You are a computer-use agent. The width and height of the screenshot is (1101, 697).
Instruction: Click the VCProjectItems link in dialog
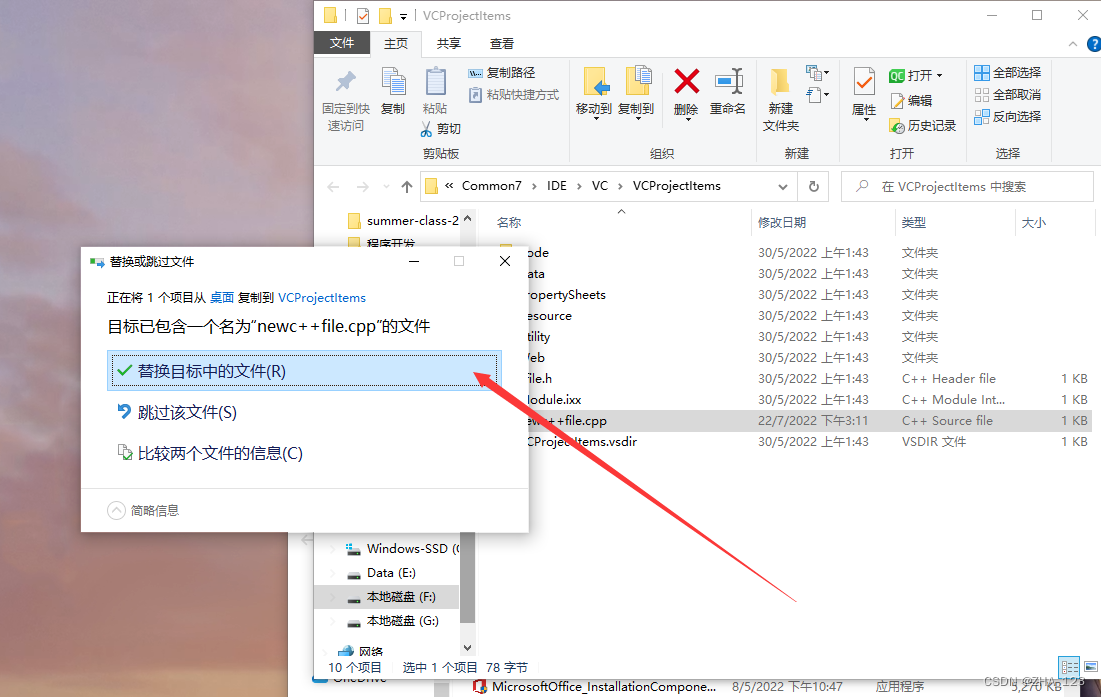[322, 298]
